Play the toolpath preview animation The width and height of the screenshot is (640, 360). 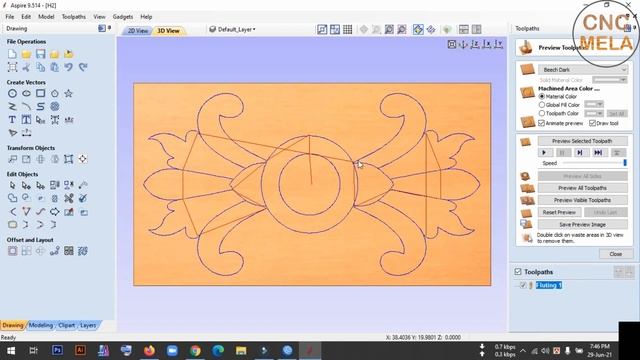545,152
